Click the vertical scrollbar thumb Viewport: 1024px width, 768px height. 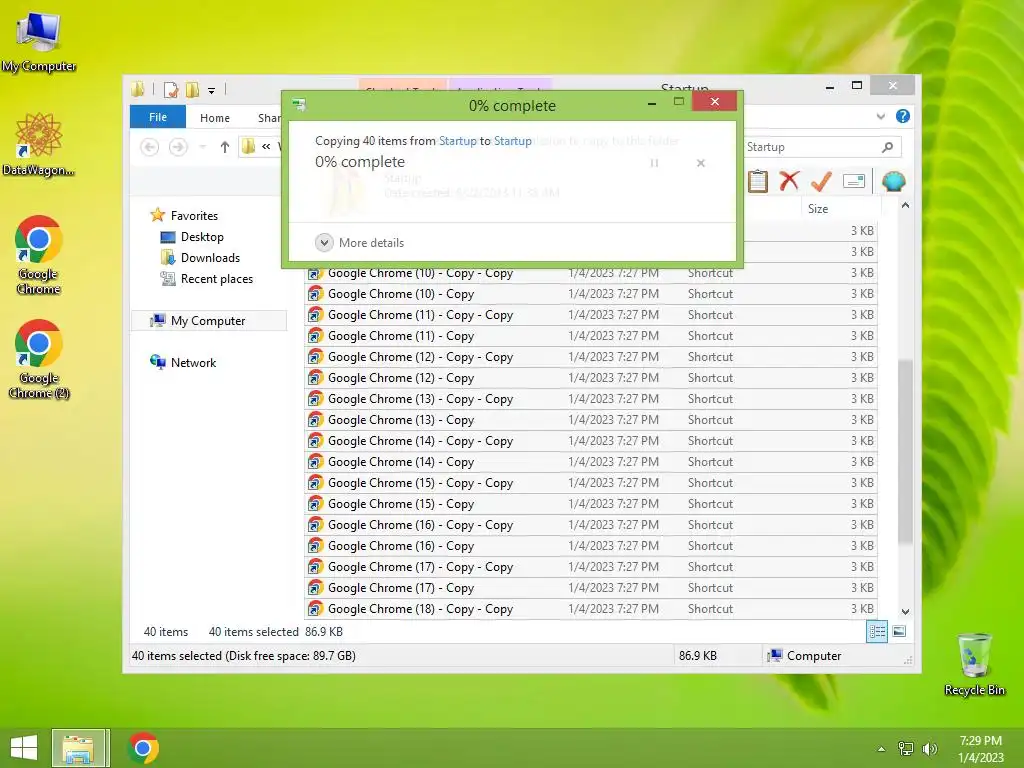pyautogui.click(x=905, y=451)
